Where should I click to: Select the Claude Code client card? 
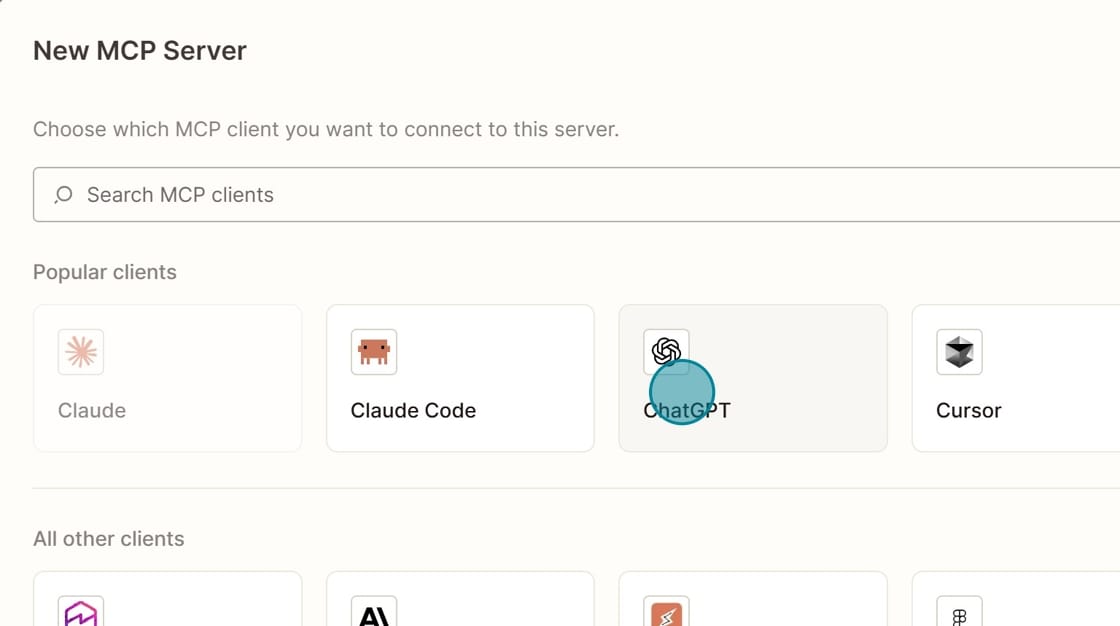click(x=460, y=378)
